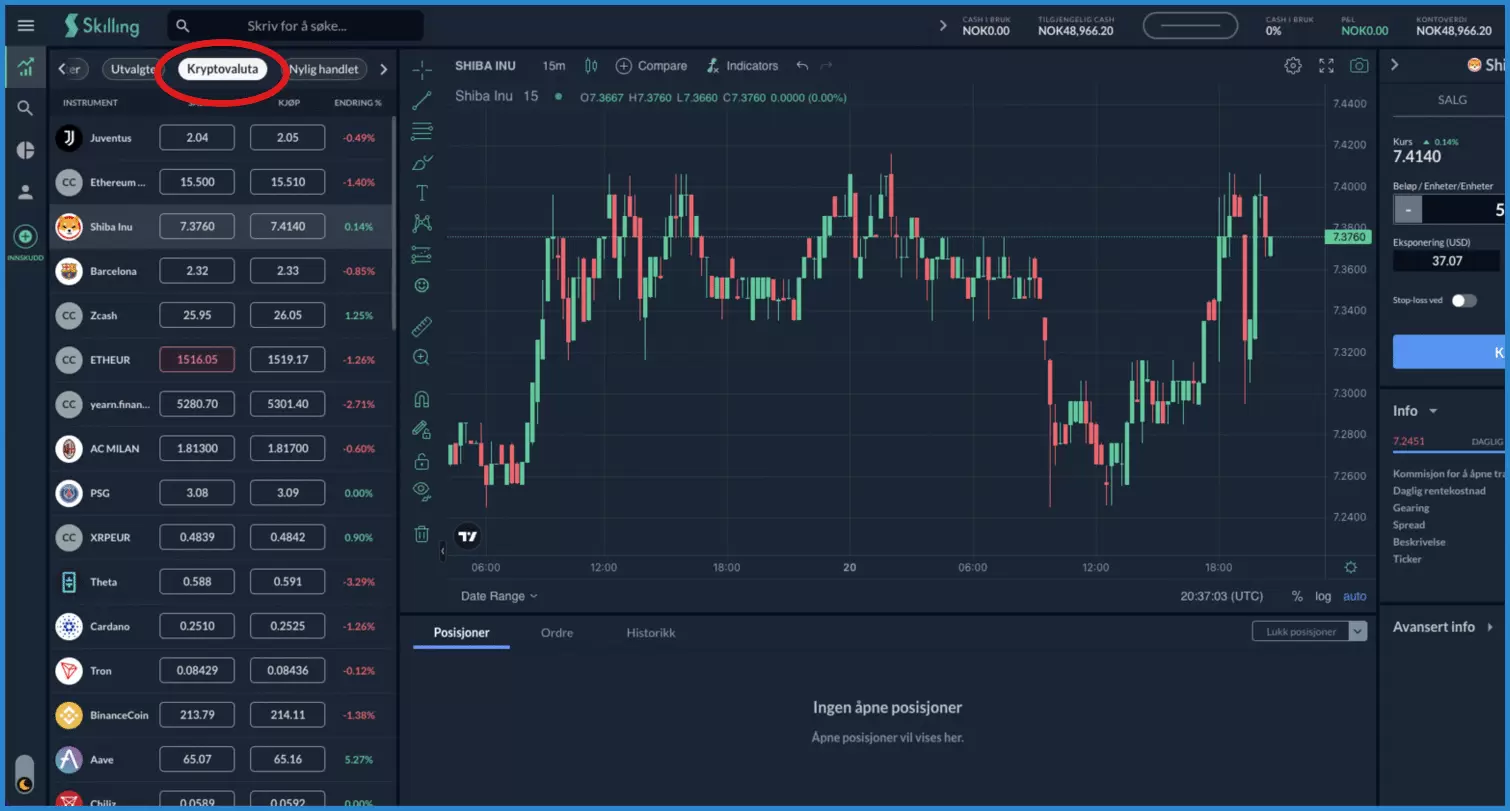Expand the Date Range dropdown
Screen dimensions: 1510x811
tap(499, 596)
